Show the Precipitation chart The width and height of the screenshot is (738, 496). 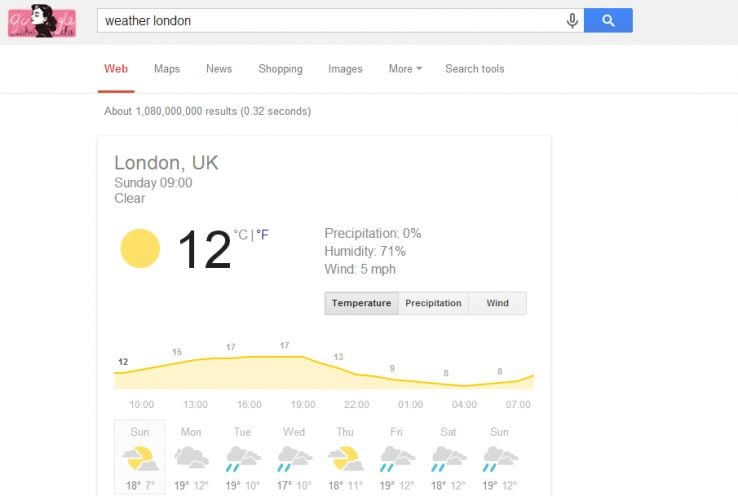pyautogui.click(x=433, y=303)
